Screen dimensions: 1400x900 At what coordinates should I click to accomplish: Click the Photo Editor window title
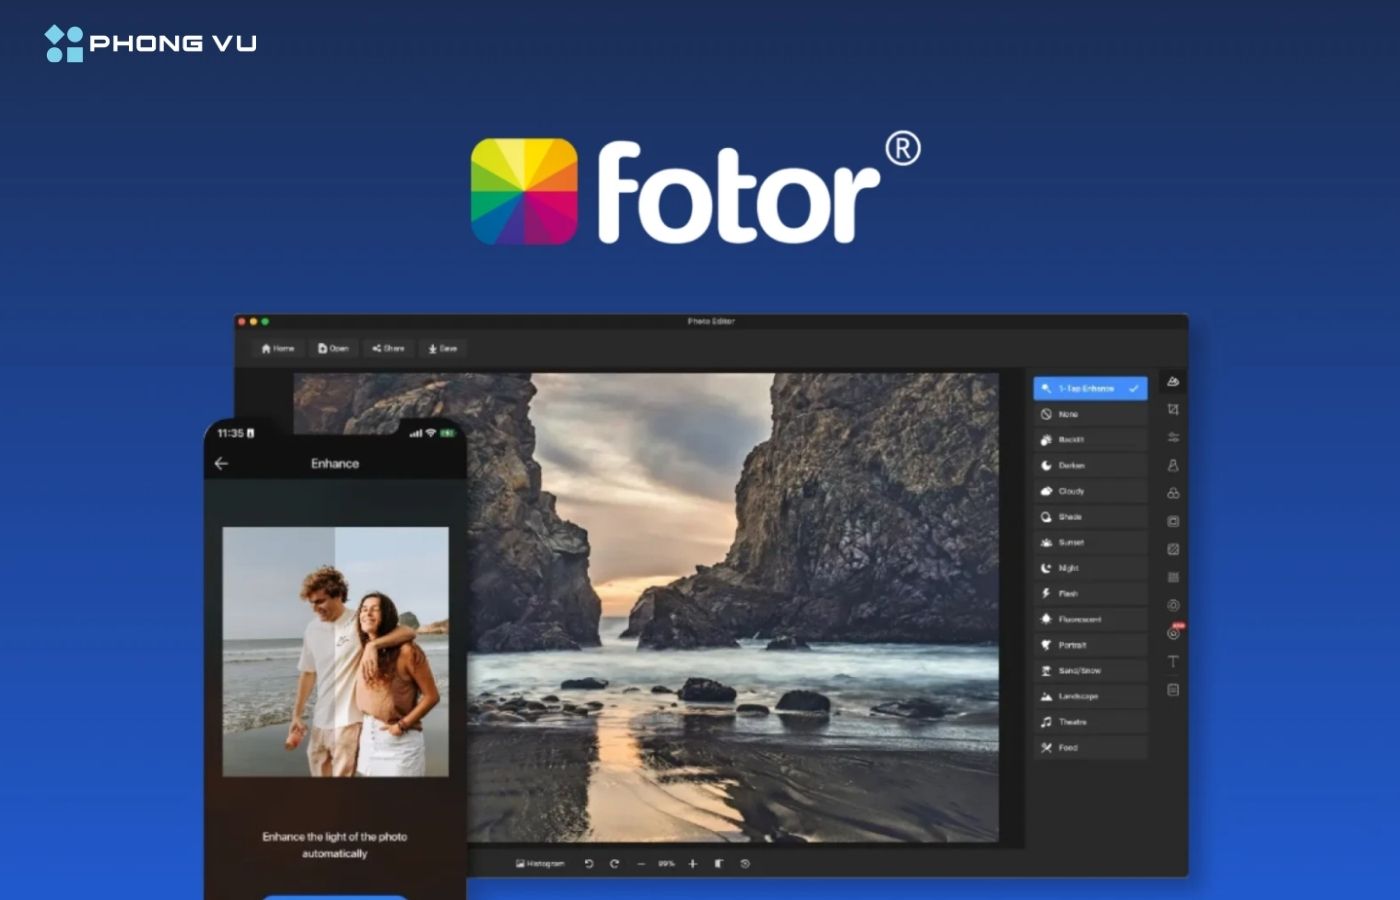(x=711, y=322)
